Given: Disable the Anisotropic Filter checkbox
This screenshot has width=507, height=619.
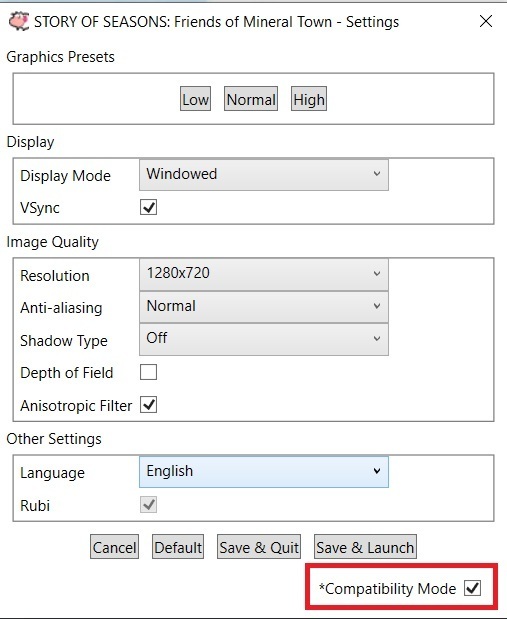Looking at the screenshot, I should tap(148, 405).
